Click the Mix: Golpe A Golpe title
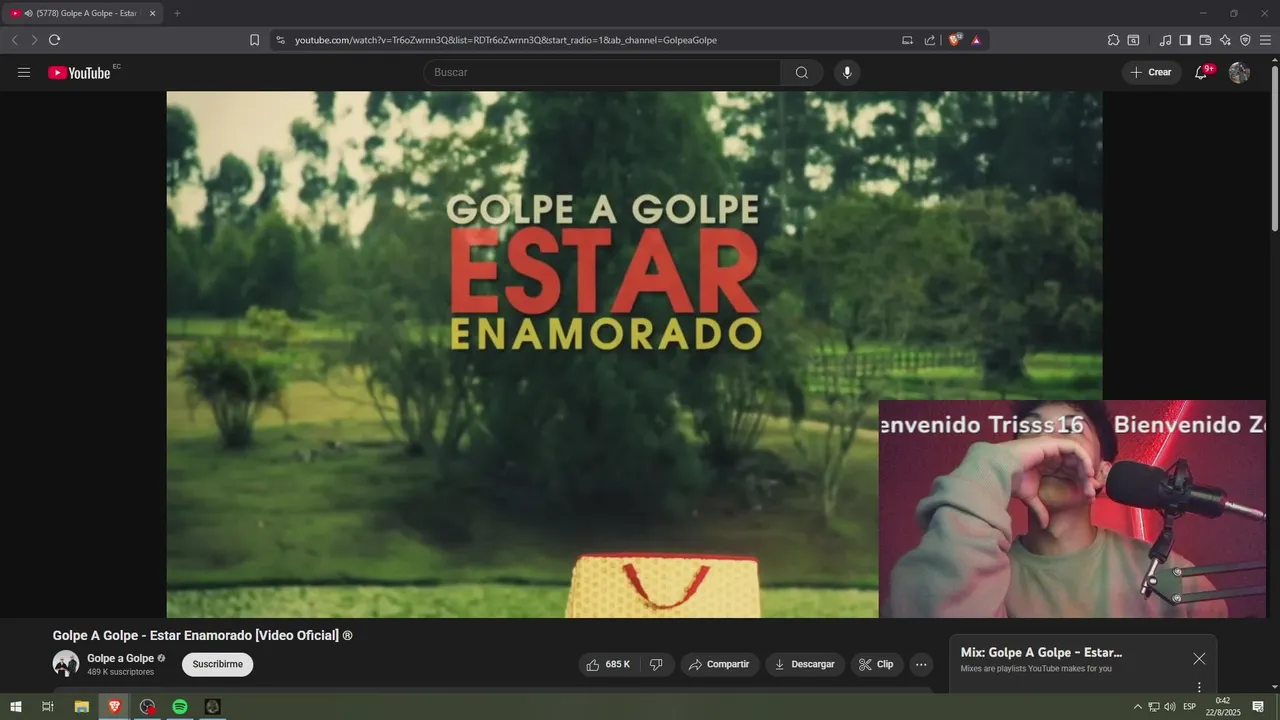Viewport: 1280px width, 720px height. pos(1041,652)
